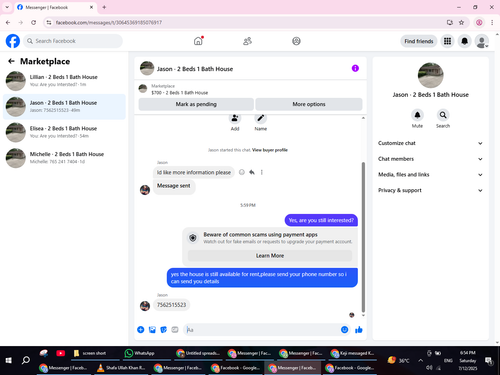Open the View buyer profile link
The image size is (500, 375).
click(270, 150)
